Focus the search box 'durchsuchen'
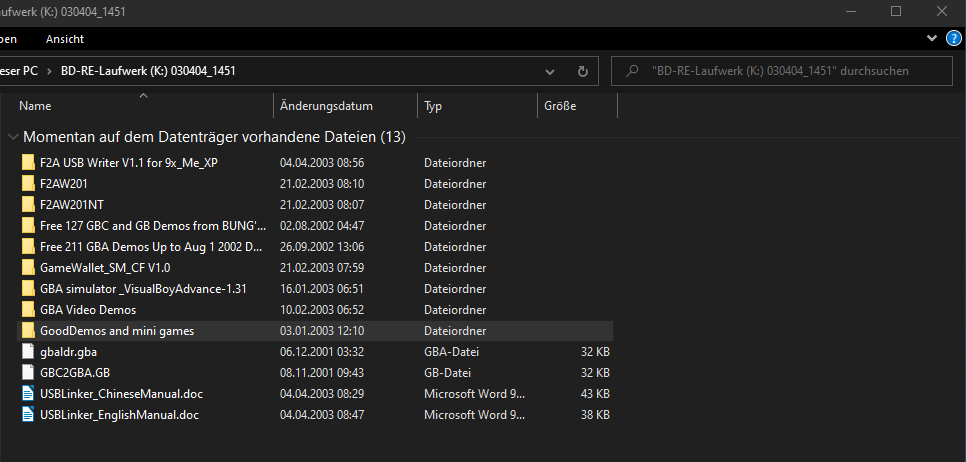This screenshot has width=966, height=462. [x=782, y=71]
